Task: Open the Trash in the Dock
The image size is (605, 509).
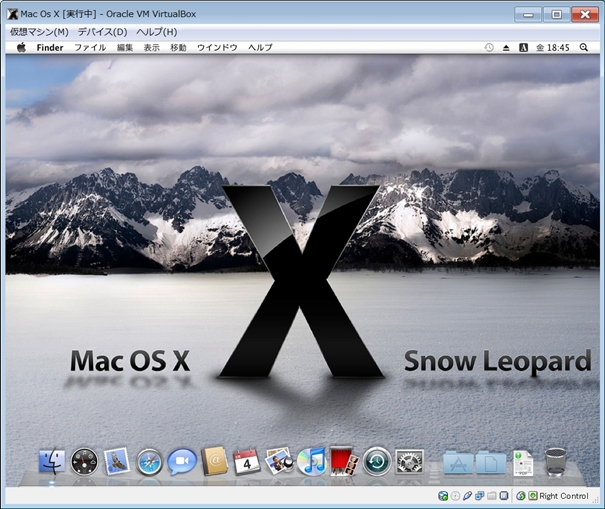Action: (x=556, y=462)
